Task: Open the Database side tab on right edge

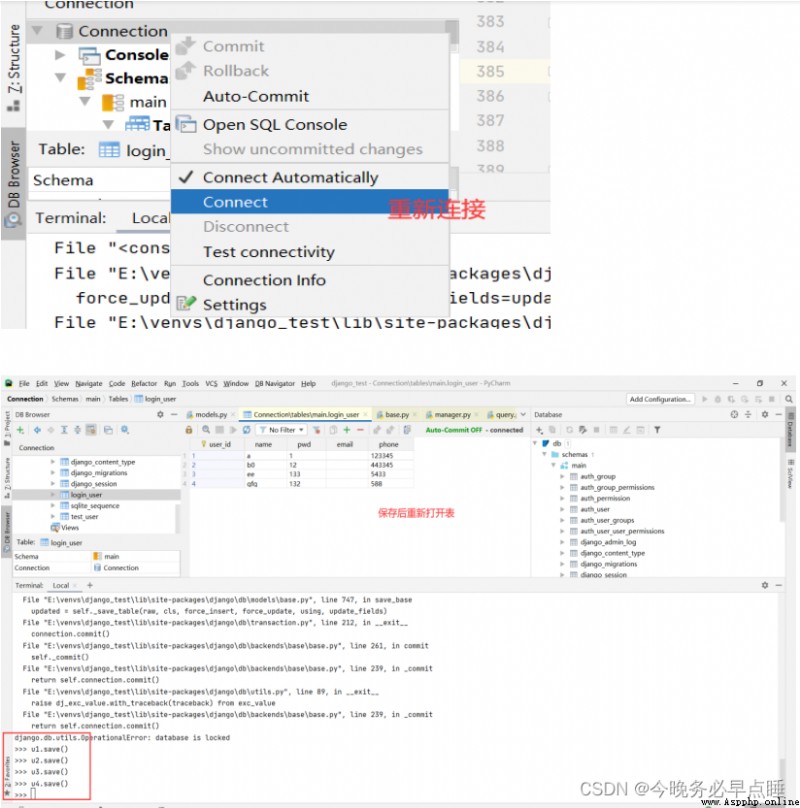Action: (x=790, y=429)
